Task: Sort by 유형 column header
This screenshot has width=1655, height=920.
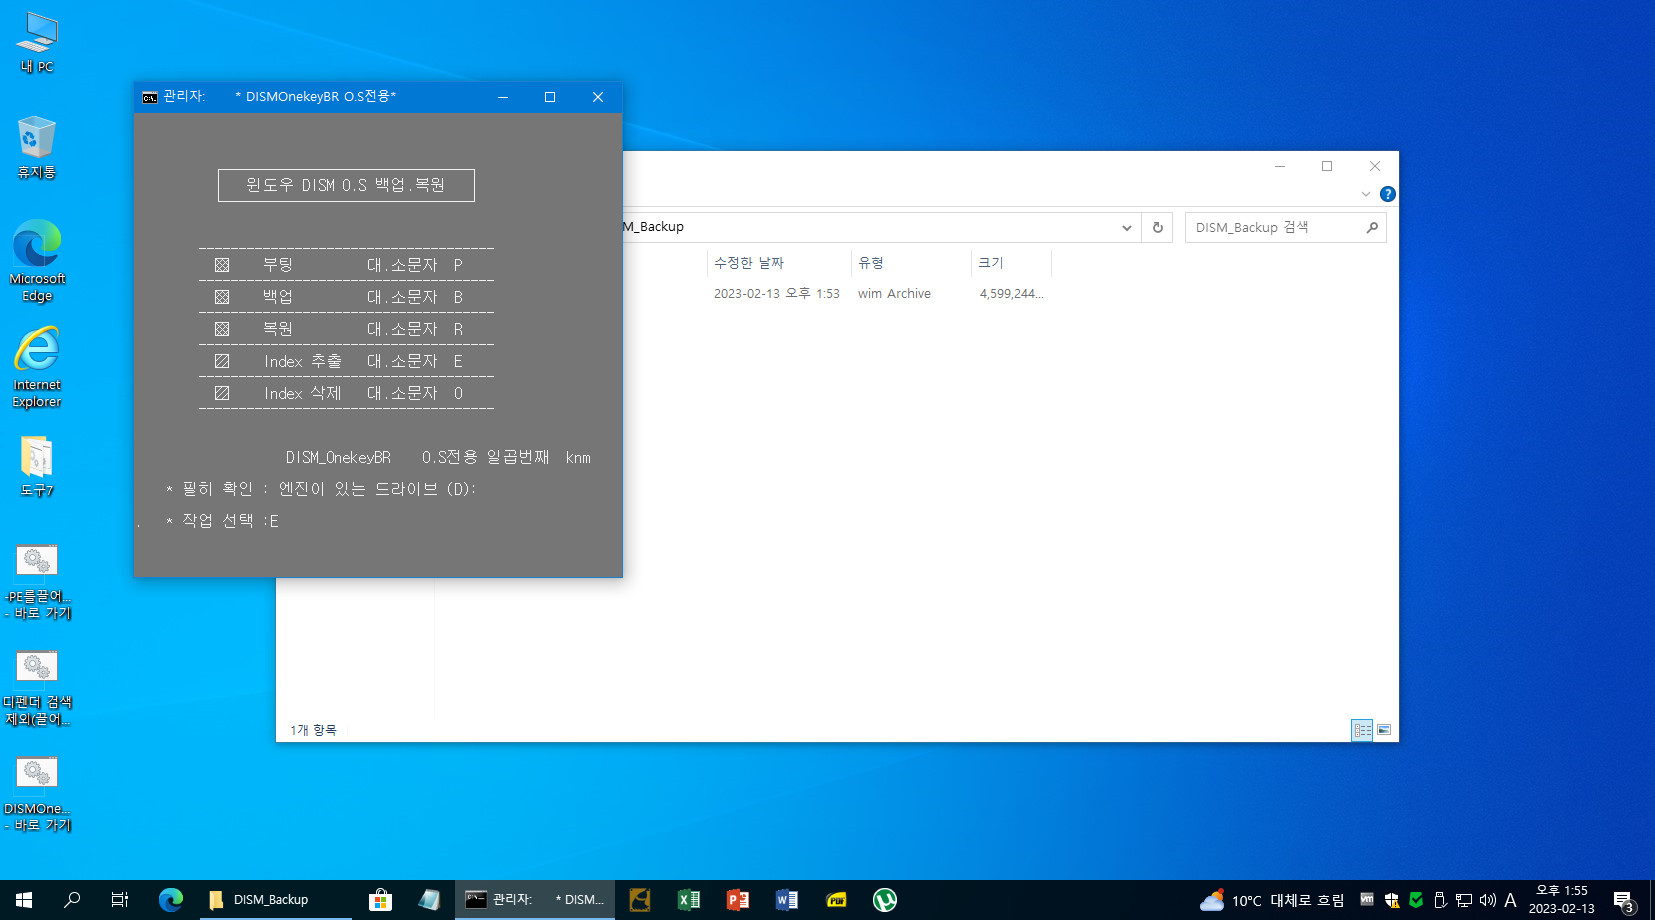Action: point(911,263)
